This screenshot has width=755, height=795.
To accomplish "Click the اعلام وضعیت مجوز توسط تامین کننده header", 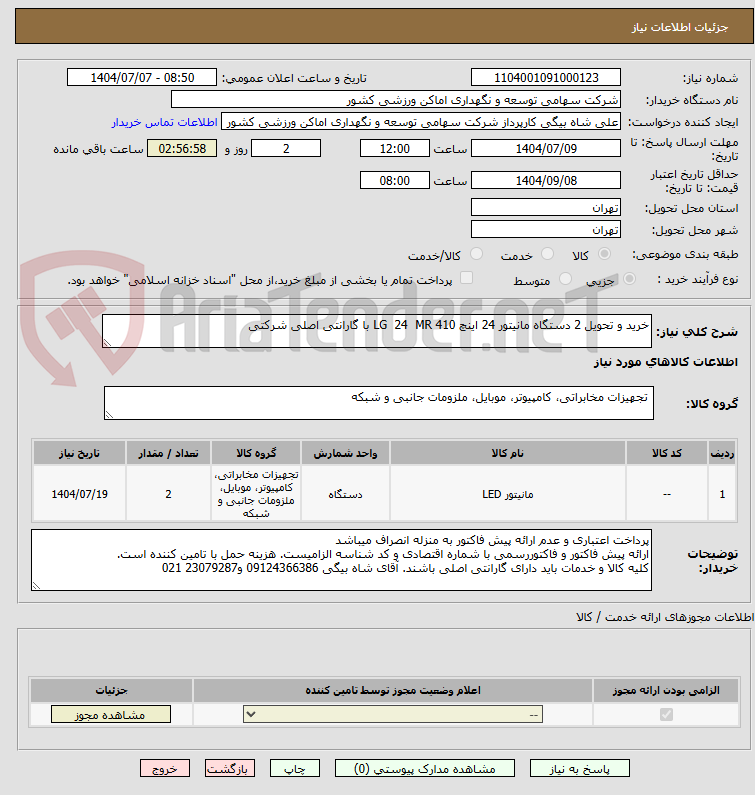I will tap(393, 690).
